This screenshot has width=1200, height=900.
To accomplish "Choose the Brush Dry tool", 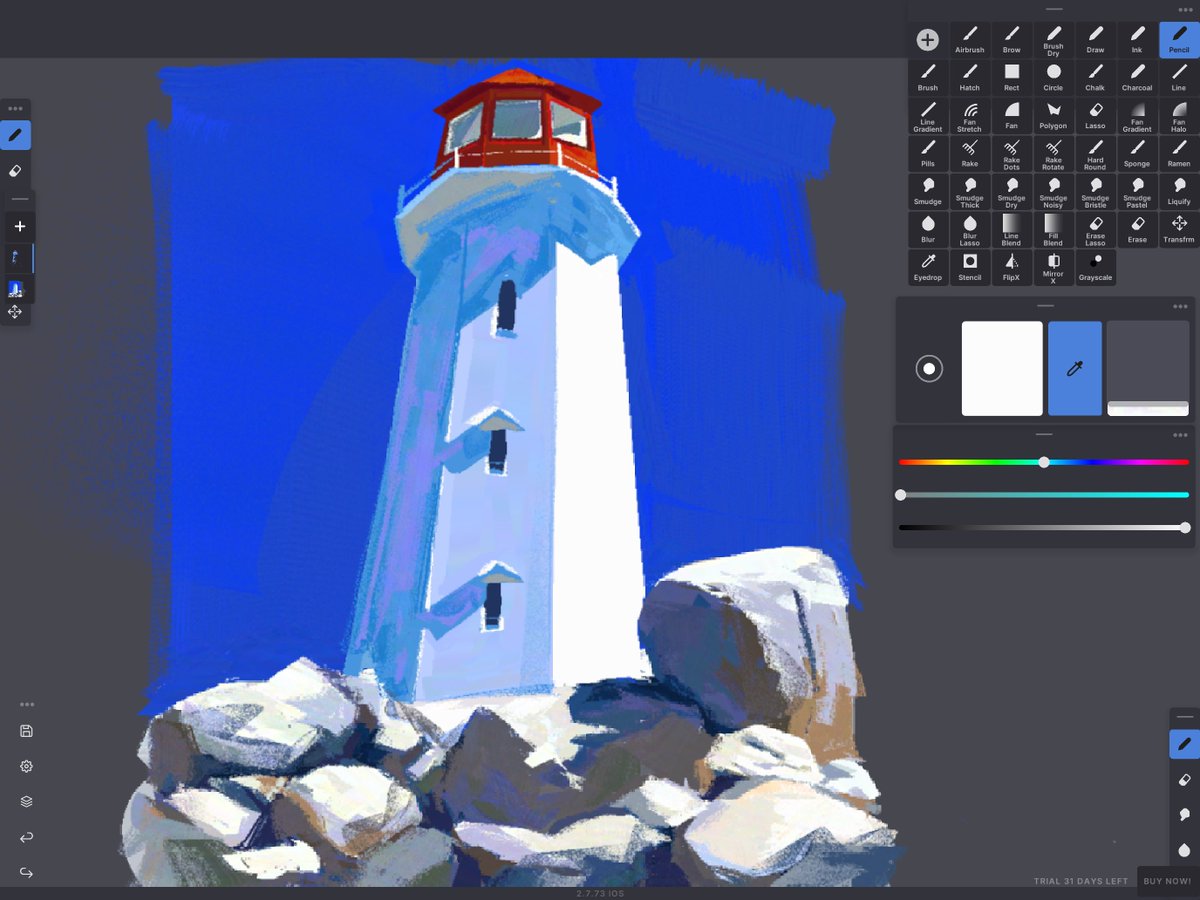I will (1053, 40).
